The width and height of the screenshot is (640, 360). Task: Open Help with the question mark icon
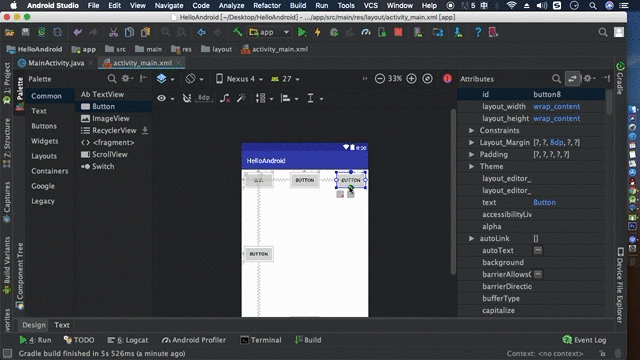point(478,32)
